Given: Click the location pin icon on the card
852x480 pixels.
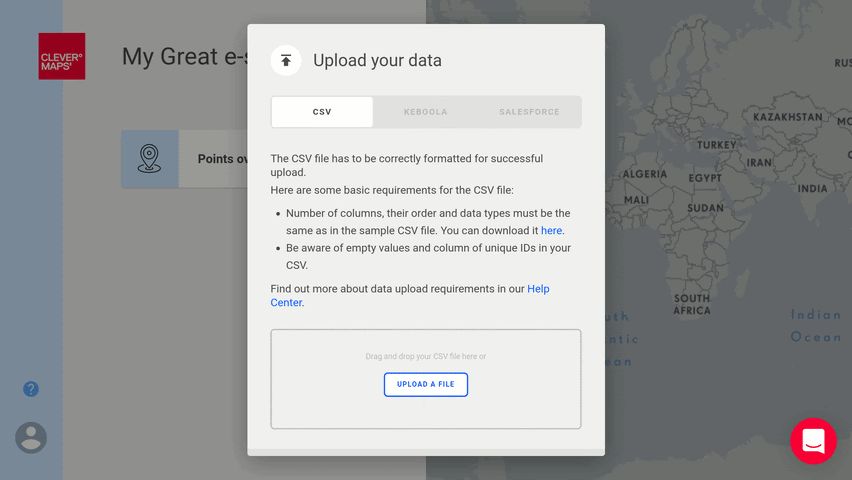Looking at the screenshot, I should pos(150,158).
